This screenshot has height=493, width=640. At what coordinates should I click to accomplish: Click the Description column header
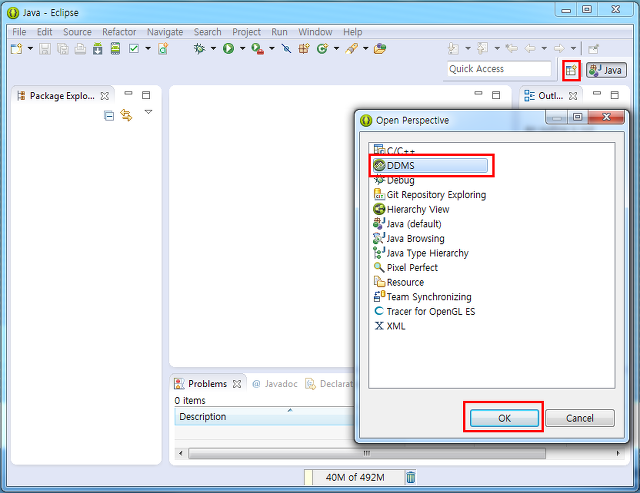pyautogui.click(x=264, y=417)
